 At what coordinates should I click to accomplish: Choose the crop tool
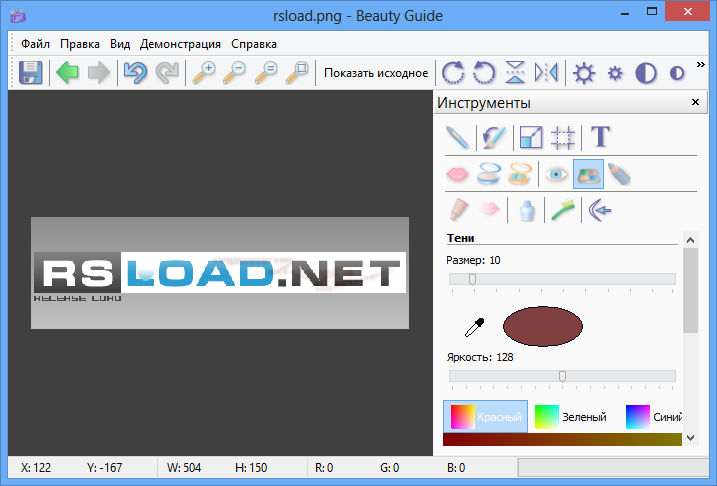(562, 137)
